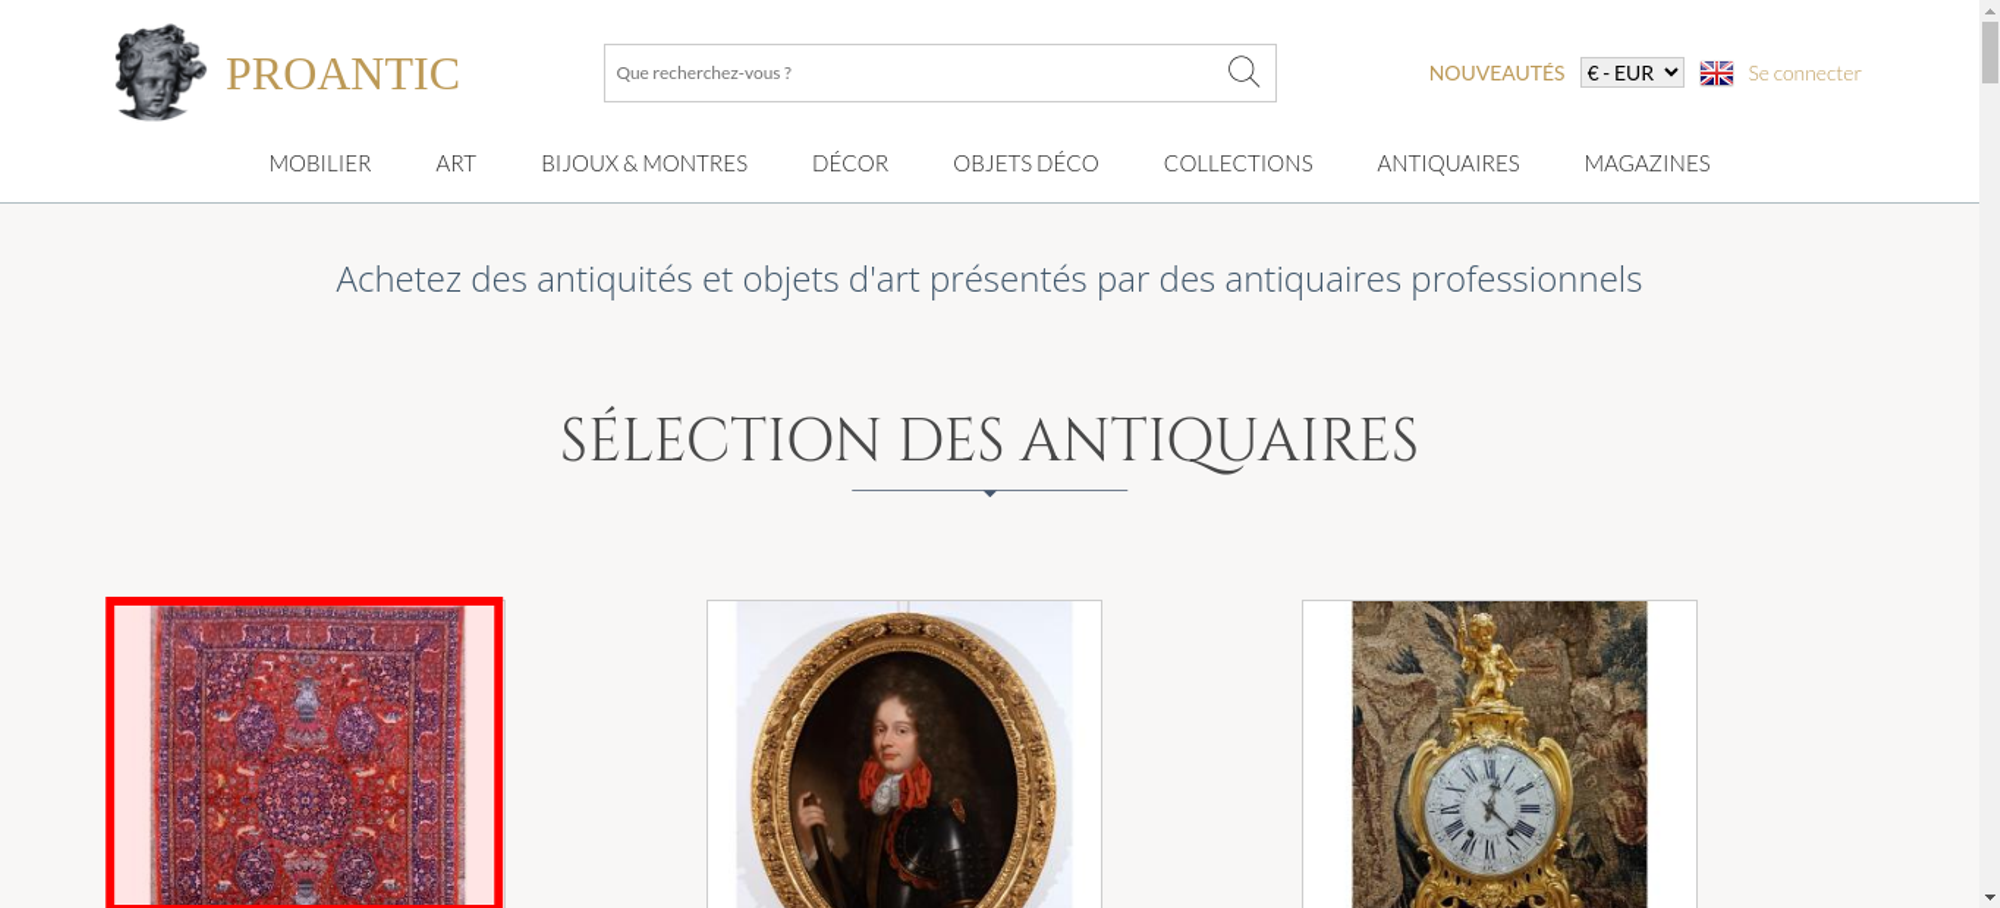Open the ANTIQUAIRES menu

coord(1448,163)
